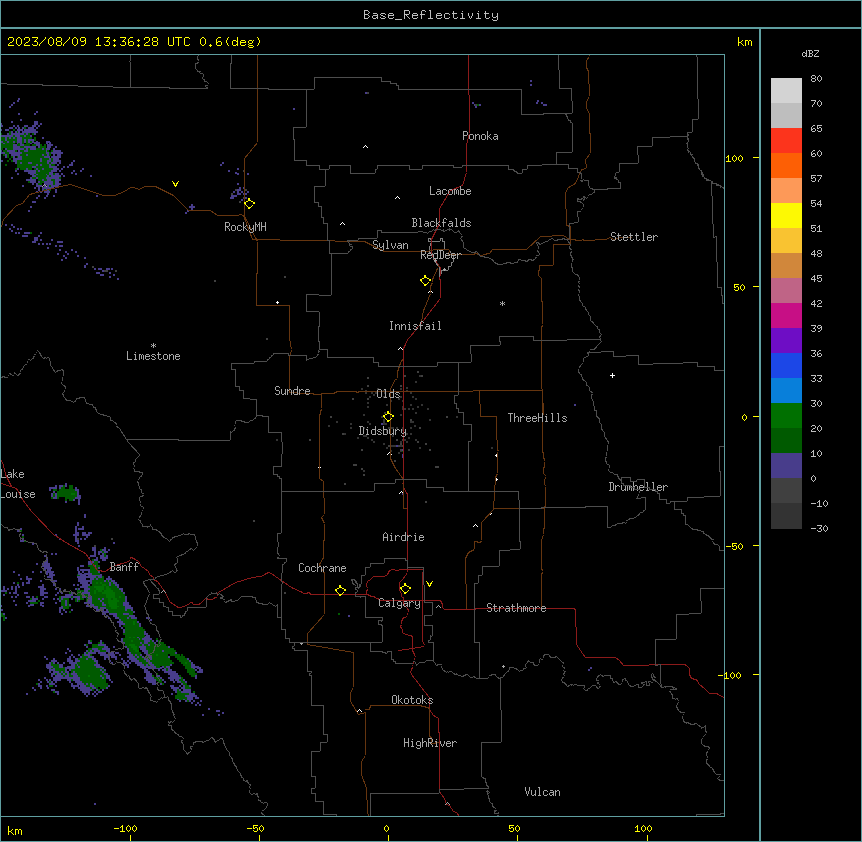Click the white caret marker southwest of Ponoka
The height and width of the screenshot is (842, 862).
(x=366, y=147)
